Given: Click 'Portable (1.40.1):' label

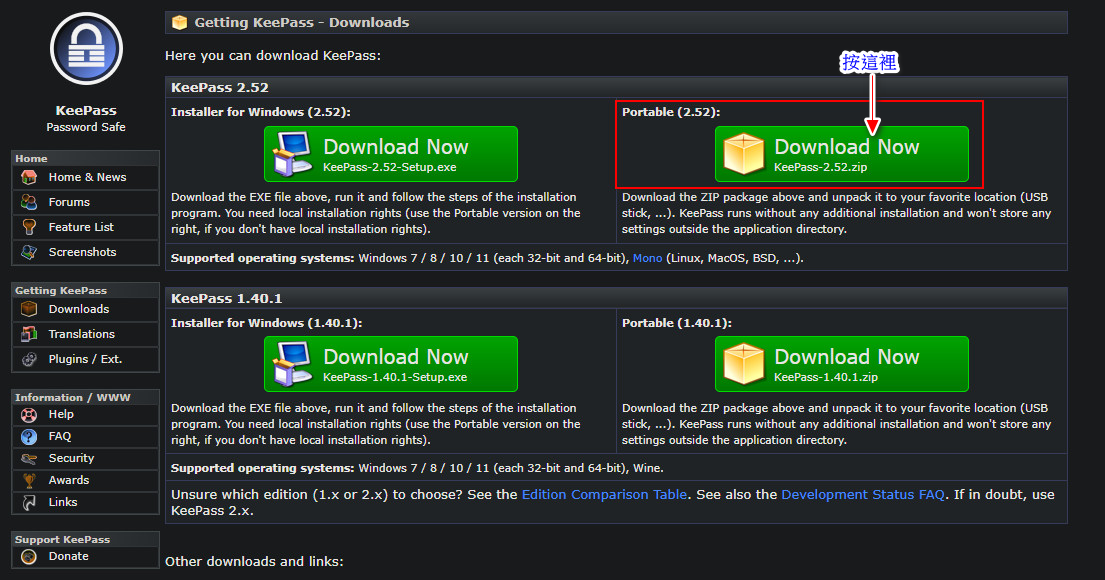Looking at the screenshot, I should pyautogui.click(x=677, y=323).
